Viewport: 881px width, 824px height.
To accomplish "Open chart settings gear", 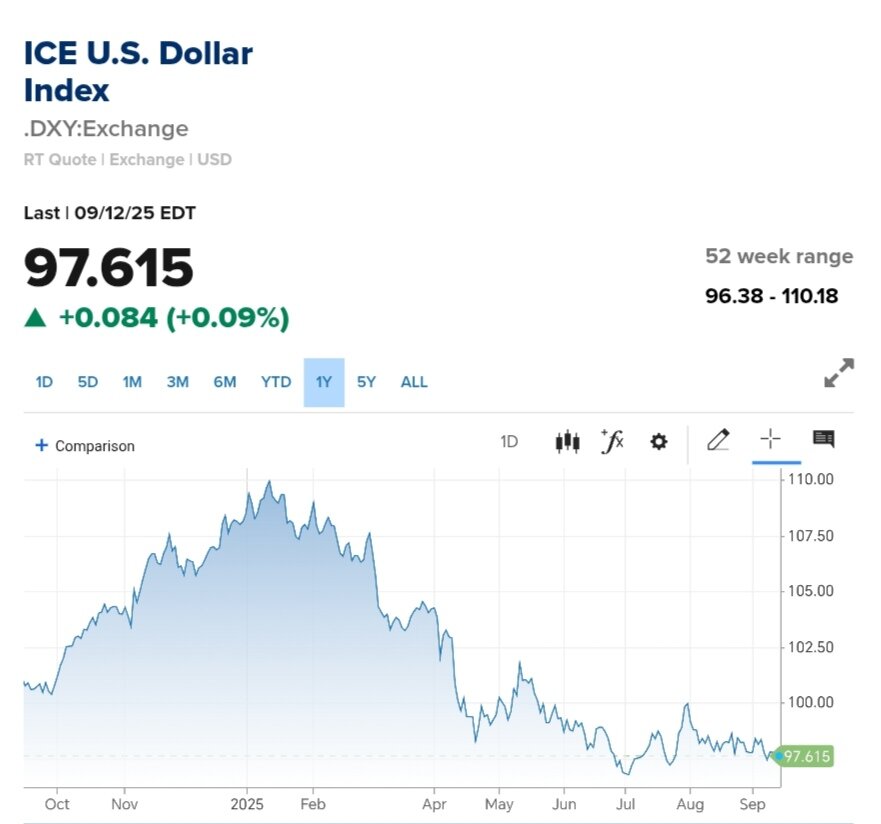I will (x=658, y=441).
